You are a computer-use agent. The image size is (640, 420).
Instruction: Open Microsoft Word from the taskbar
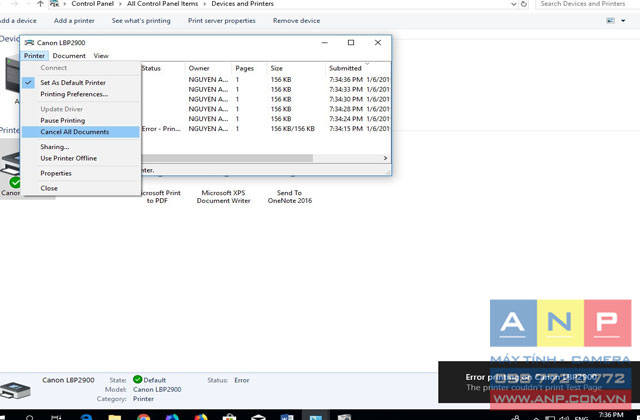(x=287, y=417)
